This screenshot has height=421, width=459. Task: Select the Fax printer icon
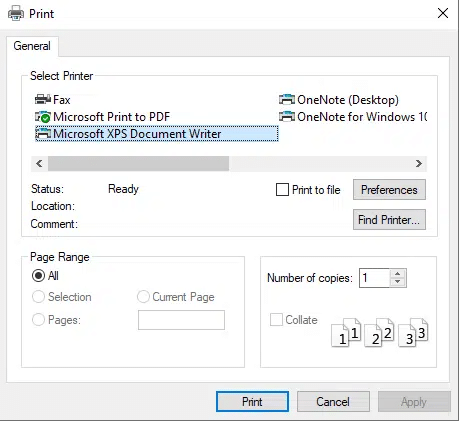point(43,99)
